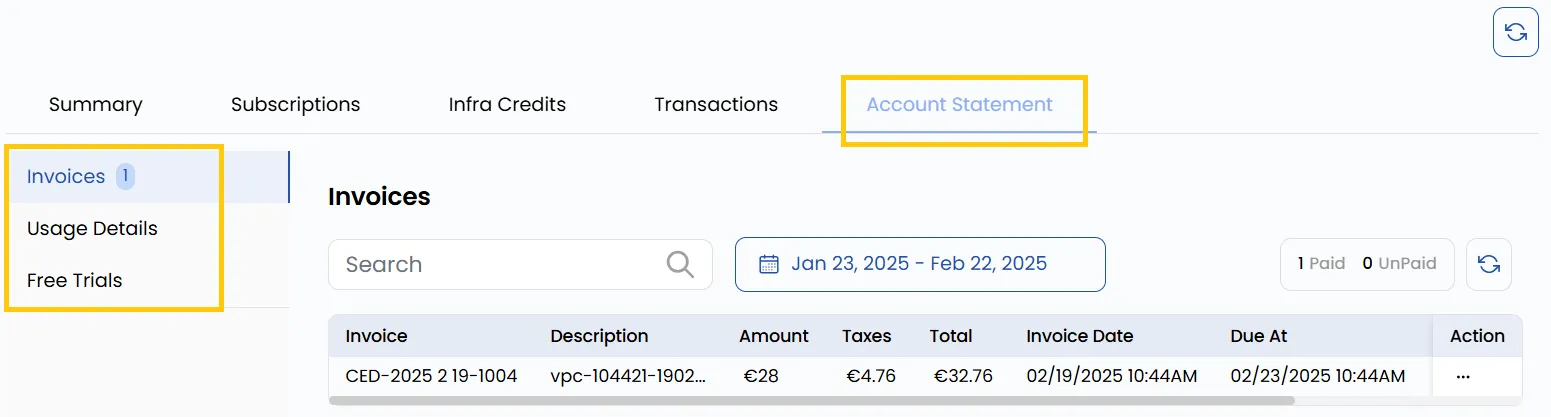Open Usage Details in the sidebar
The width and height of the screenshot is (1551, 417).
[92, 228]
